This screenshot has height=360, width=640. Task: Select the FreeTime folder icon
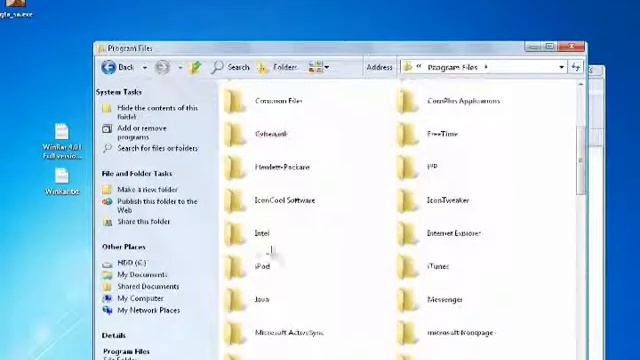coord(407,134)
